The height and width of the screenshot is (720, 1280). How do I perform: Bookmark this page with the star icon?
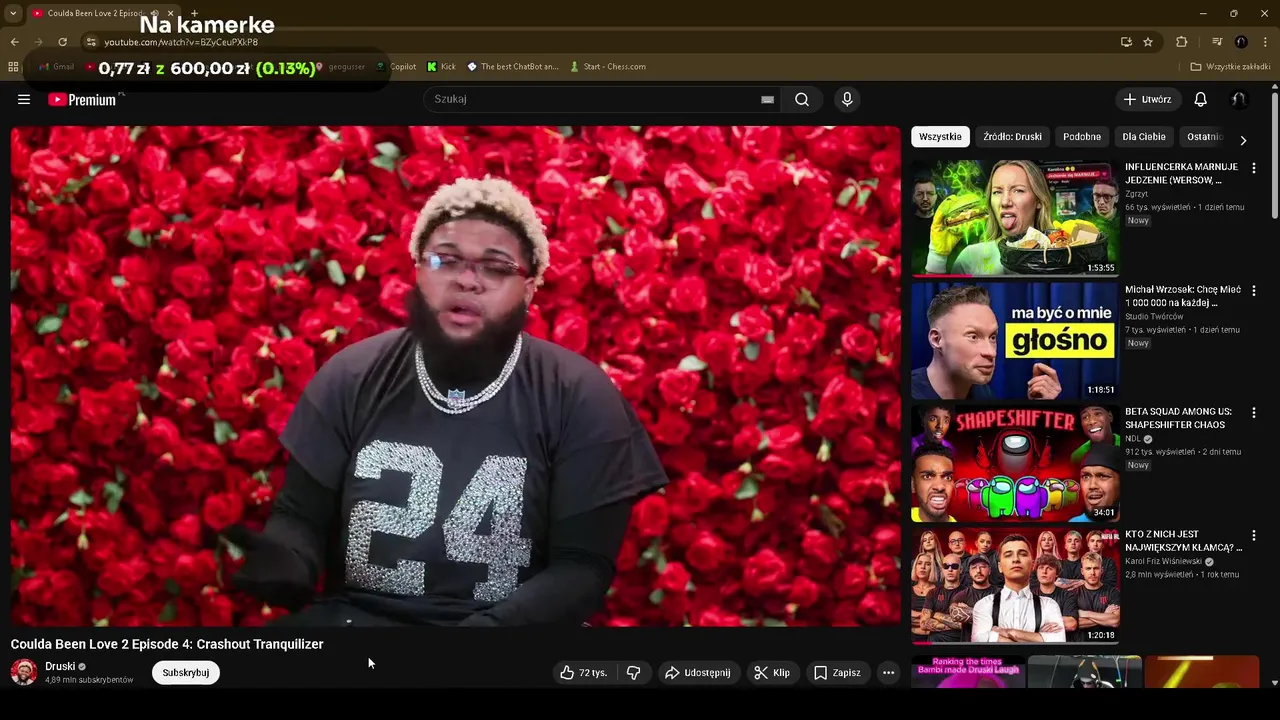click(x=1148, y=42)
